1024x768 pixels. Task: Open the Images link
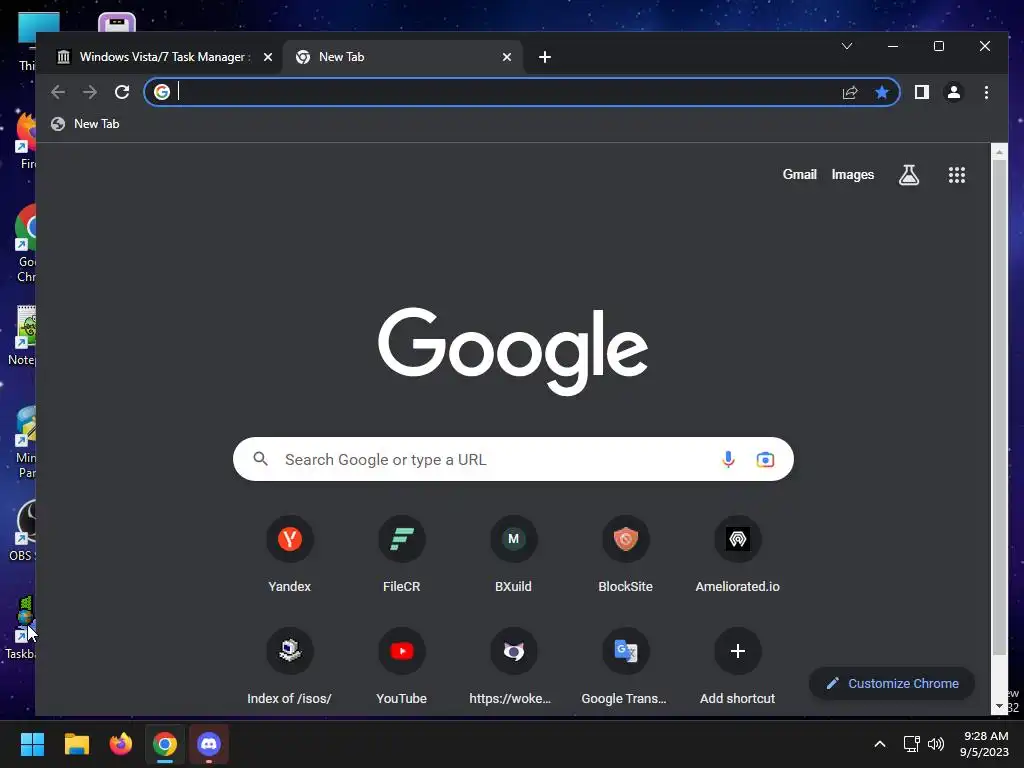pyautogui.click(x=852, y=174)
